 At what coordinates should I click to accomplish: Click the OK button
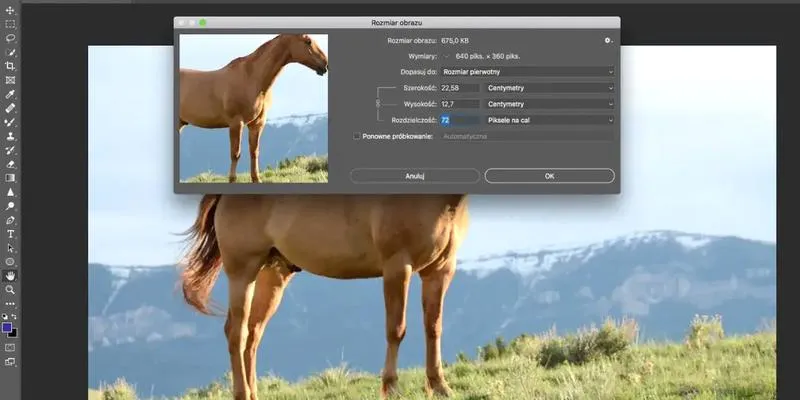click(549, 176)
